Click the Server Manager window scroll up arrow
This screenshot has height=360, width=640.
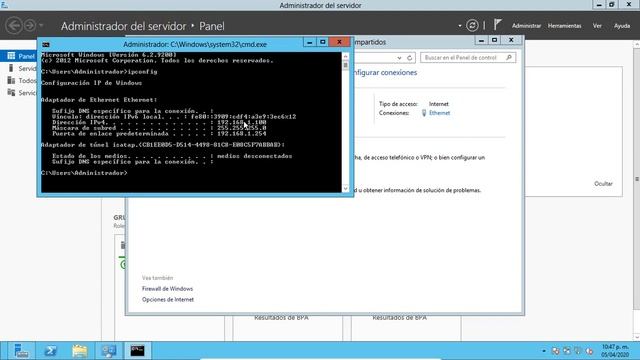[637, 44]
